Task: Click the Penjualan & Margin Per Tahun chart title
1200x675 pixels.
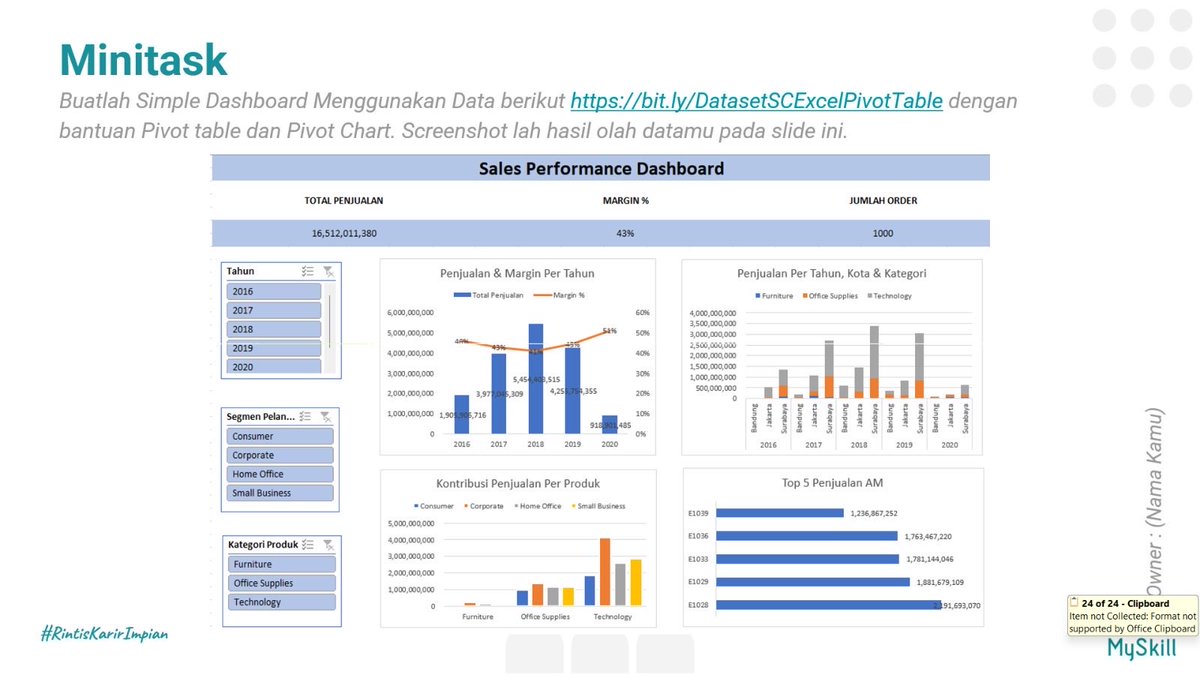Action: pyautogui.click(x=517, y=273)
